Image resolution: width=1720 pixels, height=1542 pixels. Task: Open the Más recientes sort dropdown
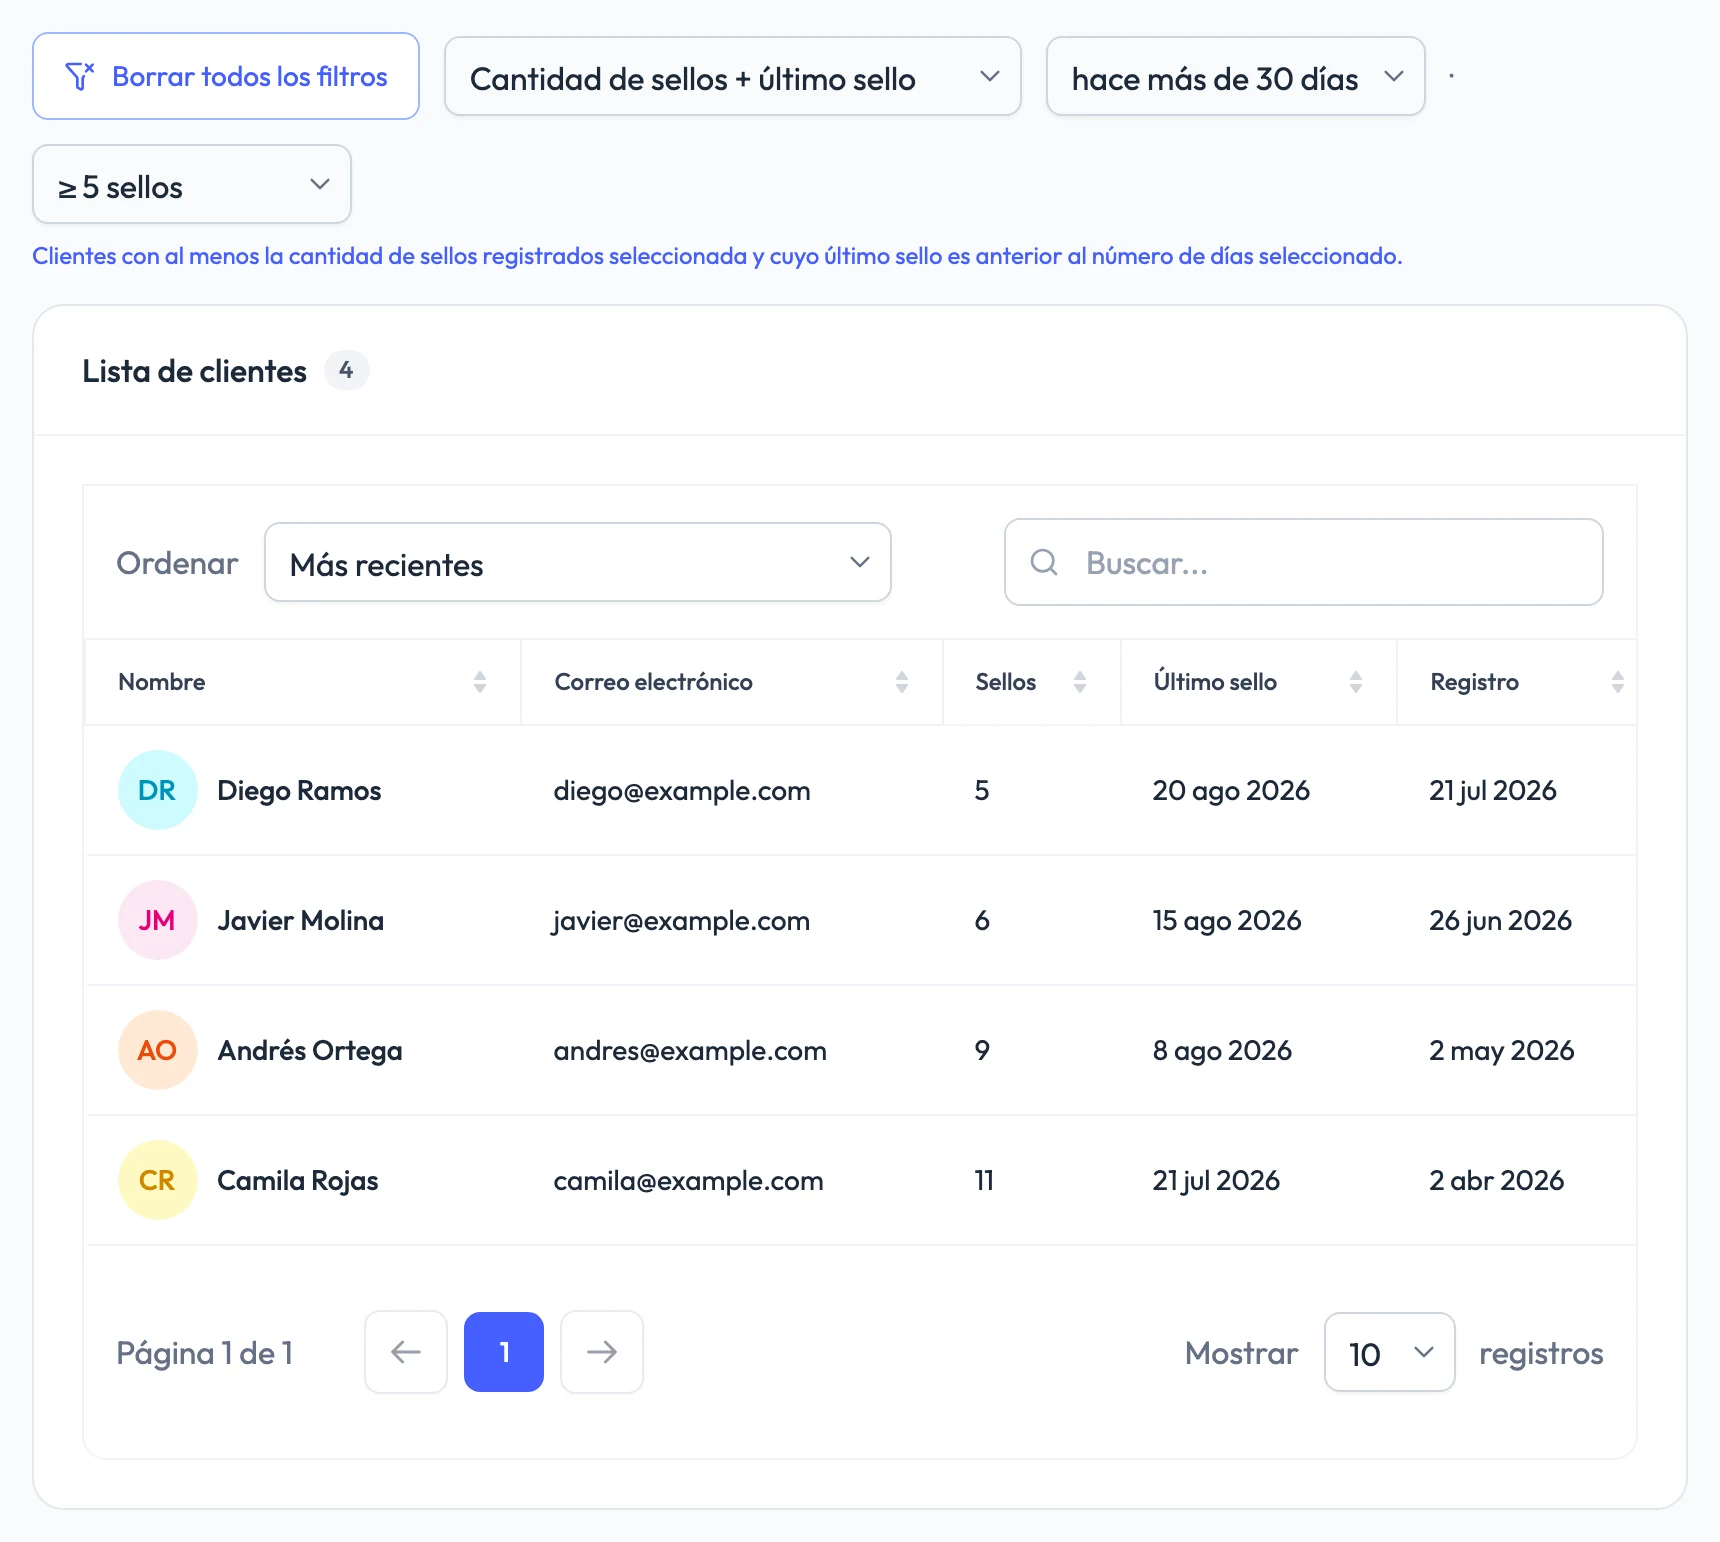[578, 562]
